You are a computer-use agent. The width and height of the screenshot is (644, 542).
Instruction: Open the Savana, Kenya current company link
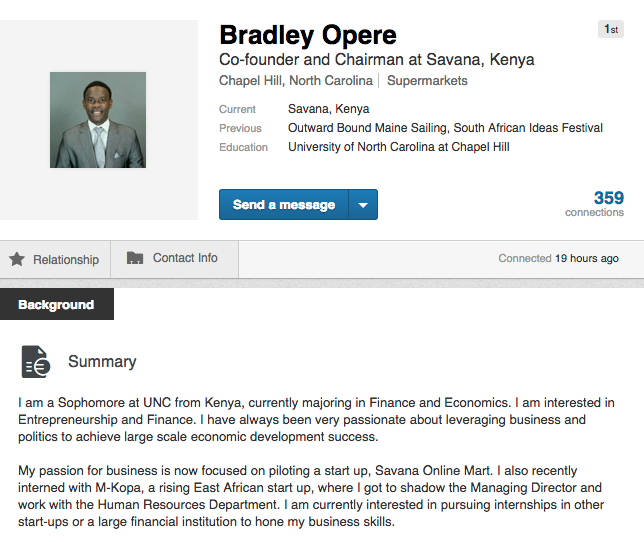tap(329, 109)
